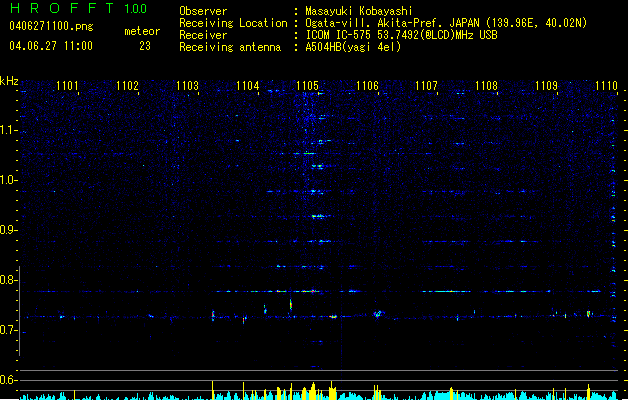The height and width of the screenshot is (400, 629).
Task: Click the 0.8 frequency axis label
Action: [8, 280]
